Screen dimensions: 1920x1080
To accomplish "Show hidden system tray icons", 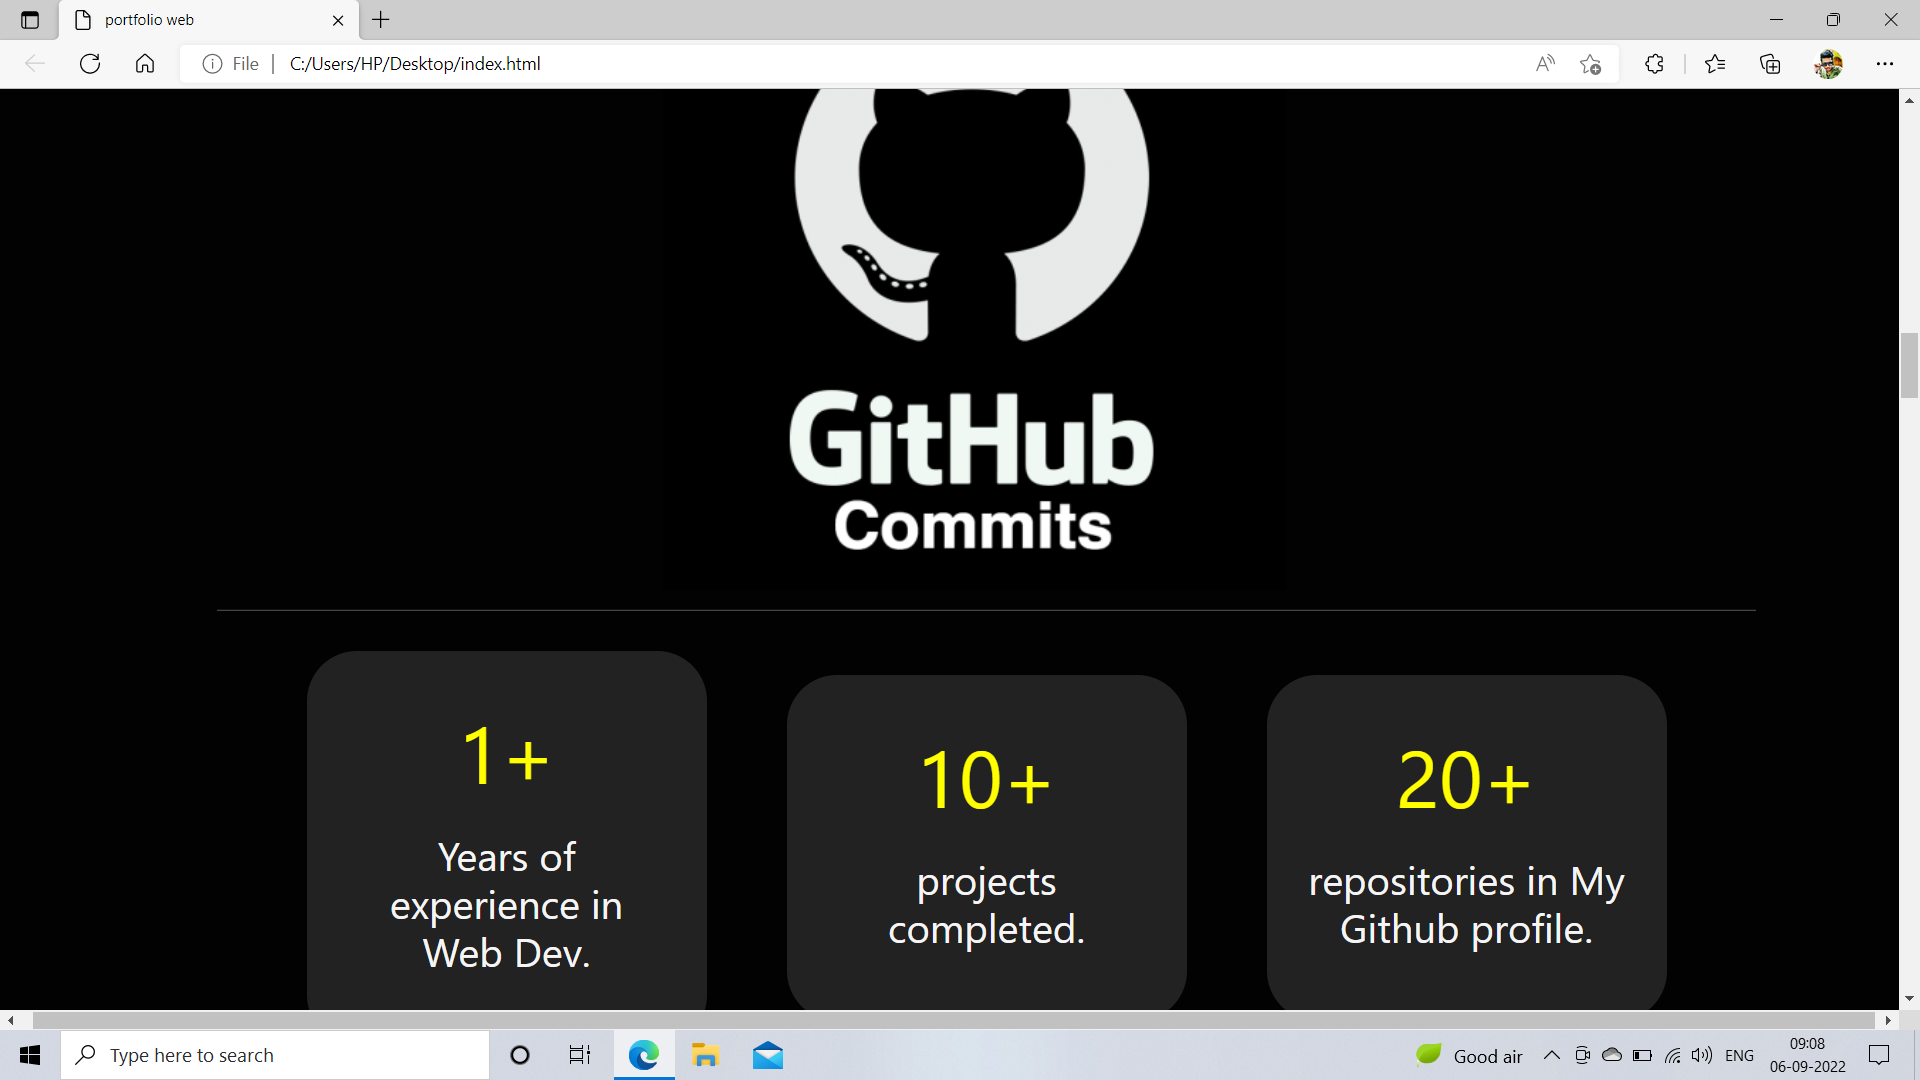I will pos(1551,1054).
